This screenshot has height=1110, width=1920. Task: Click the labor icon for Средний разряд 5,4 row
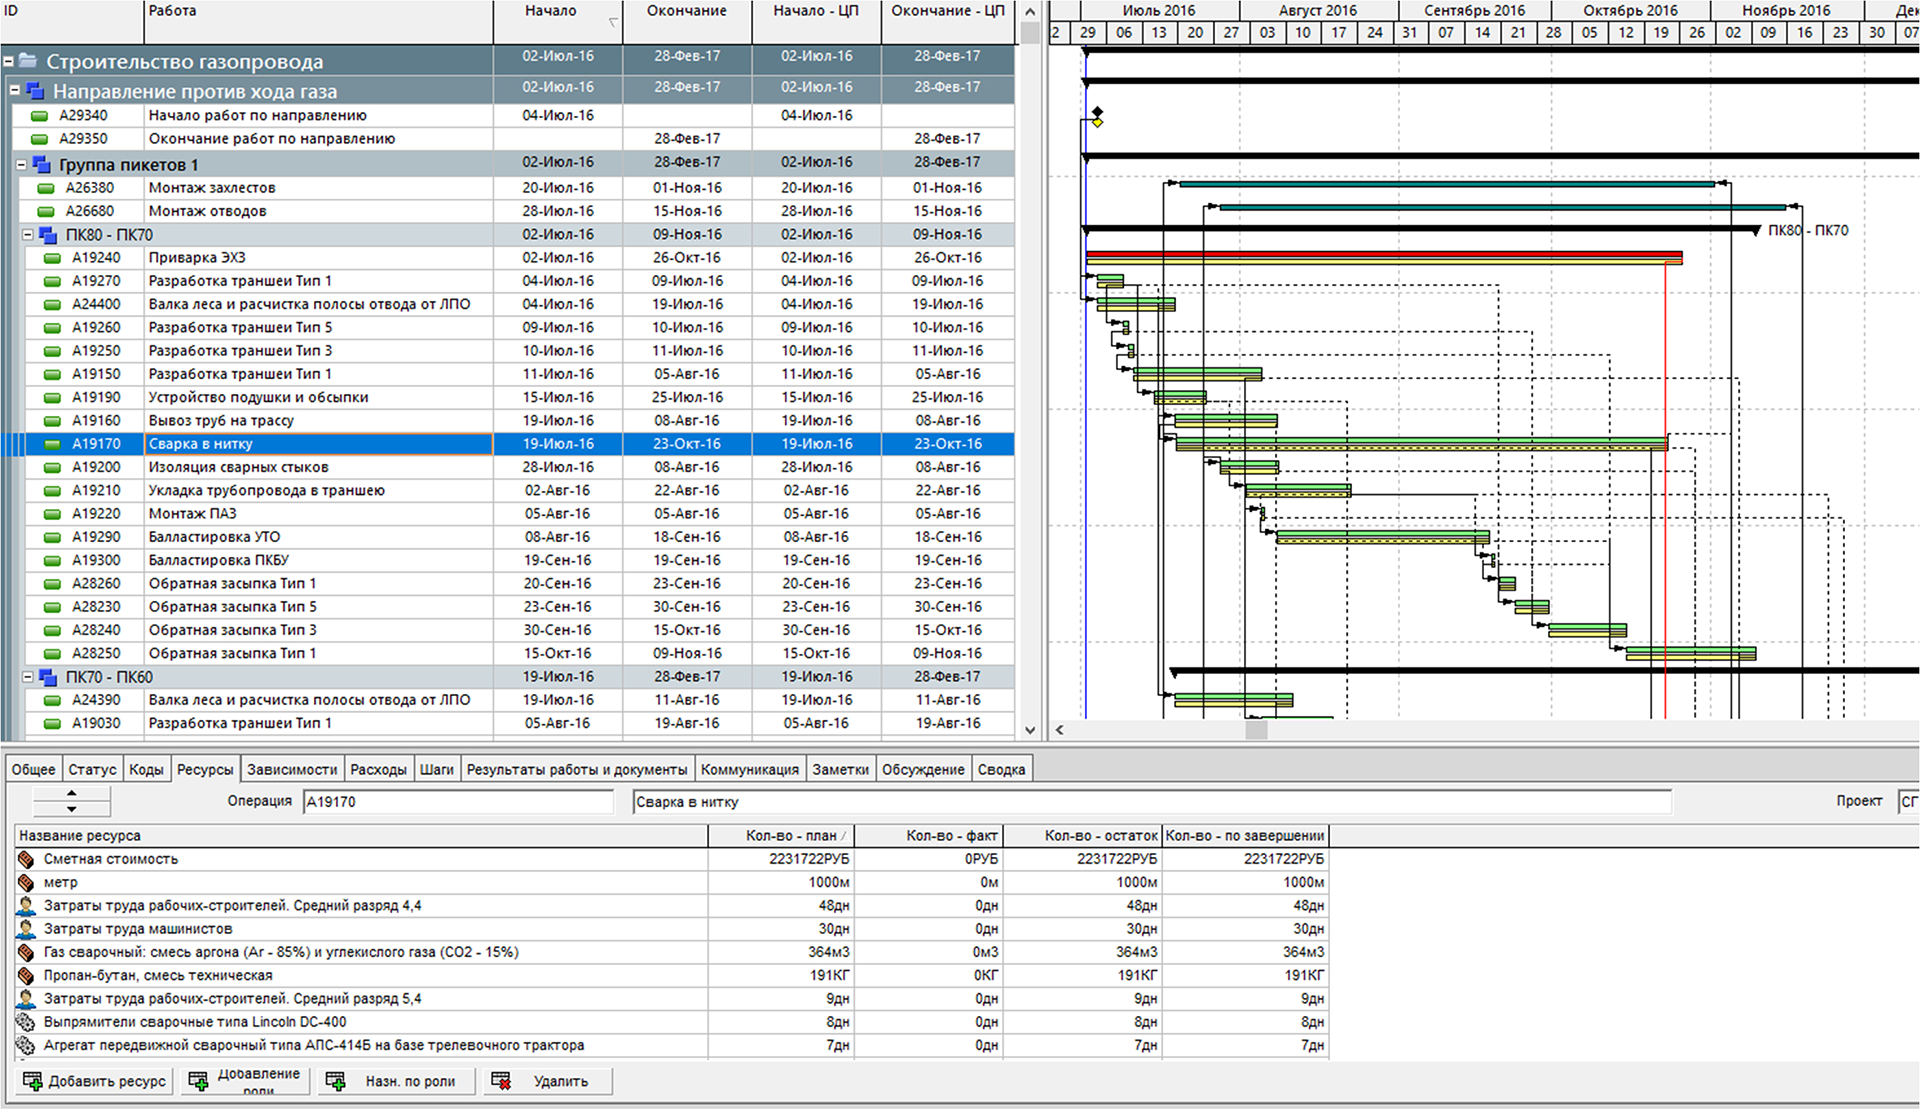click(26, 998)
